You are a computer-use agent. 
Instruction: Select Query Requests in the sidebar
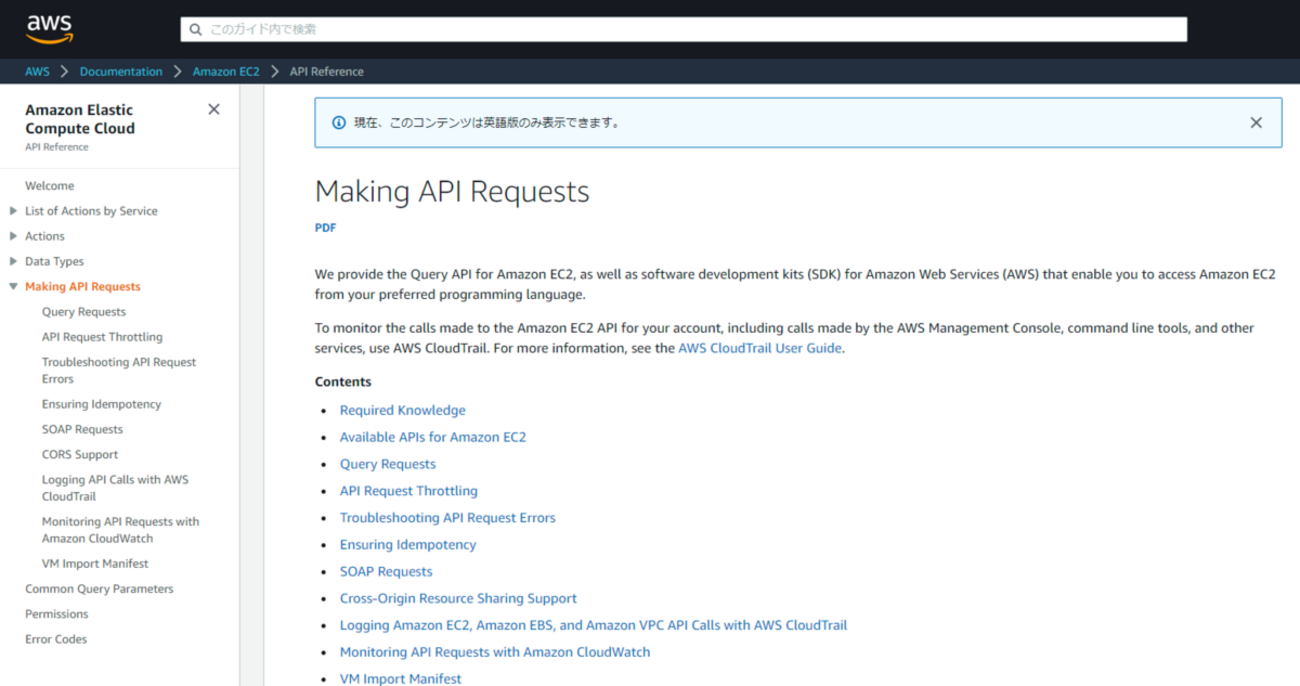click(84, 312)
